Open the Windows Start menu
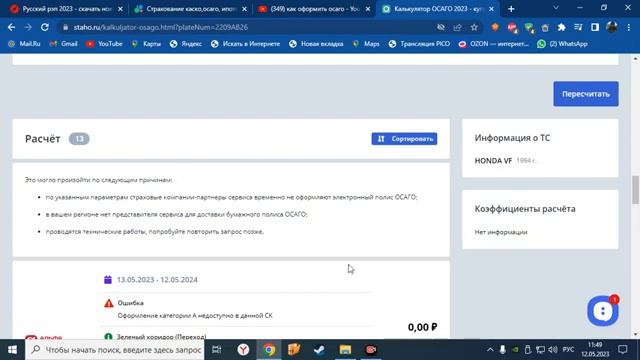This screenshot has width=640, height=360. 12,350
